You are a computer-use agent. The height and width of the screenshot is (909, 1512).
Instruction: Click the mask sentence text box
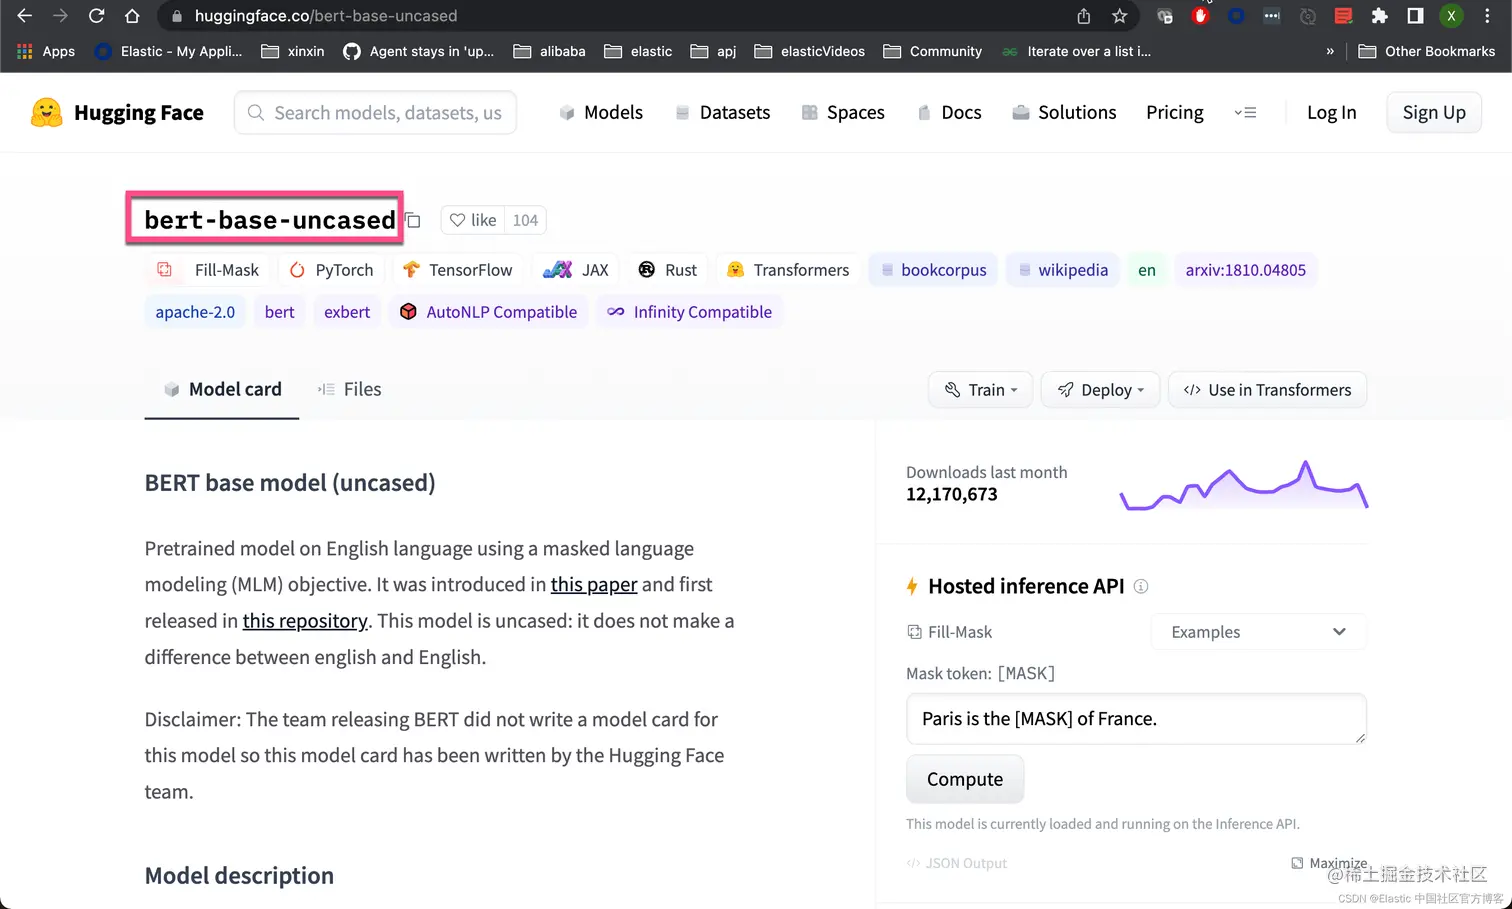pos(1136,719)
